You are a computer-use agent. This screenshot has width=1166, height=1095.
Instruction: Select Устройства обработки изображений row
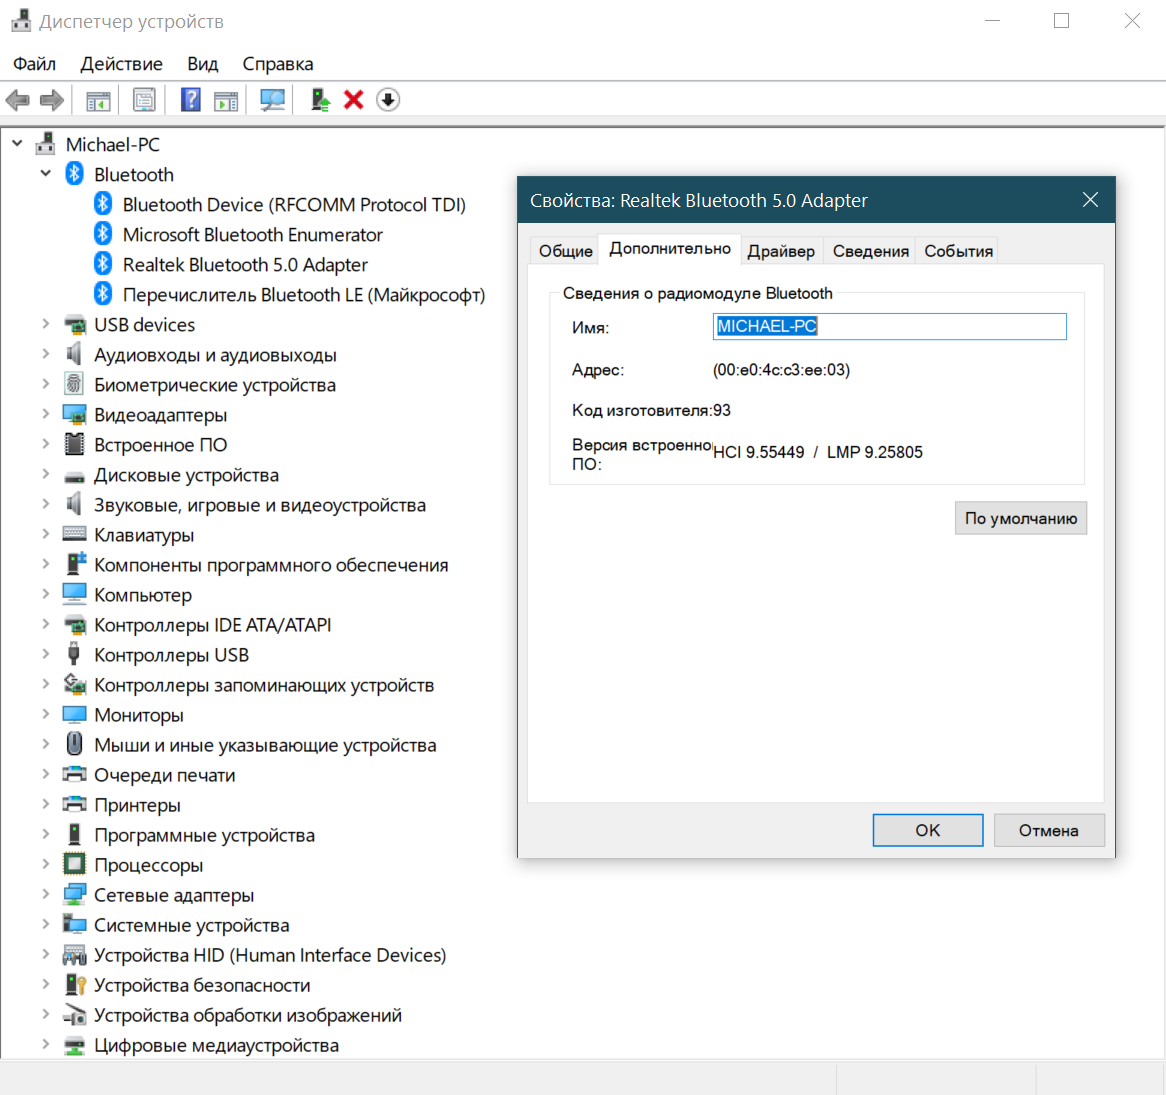[x=247, y=1015]
